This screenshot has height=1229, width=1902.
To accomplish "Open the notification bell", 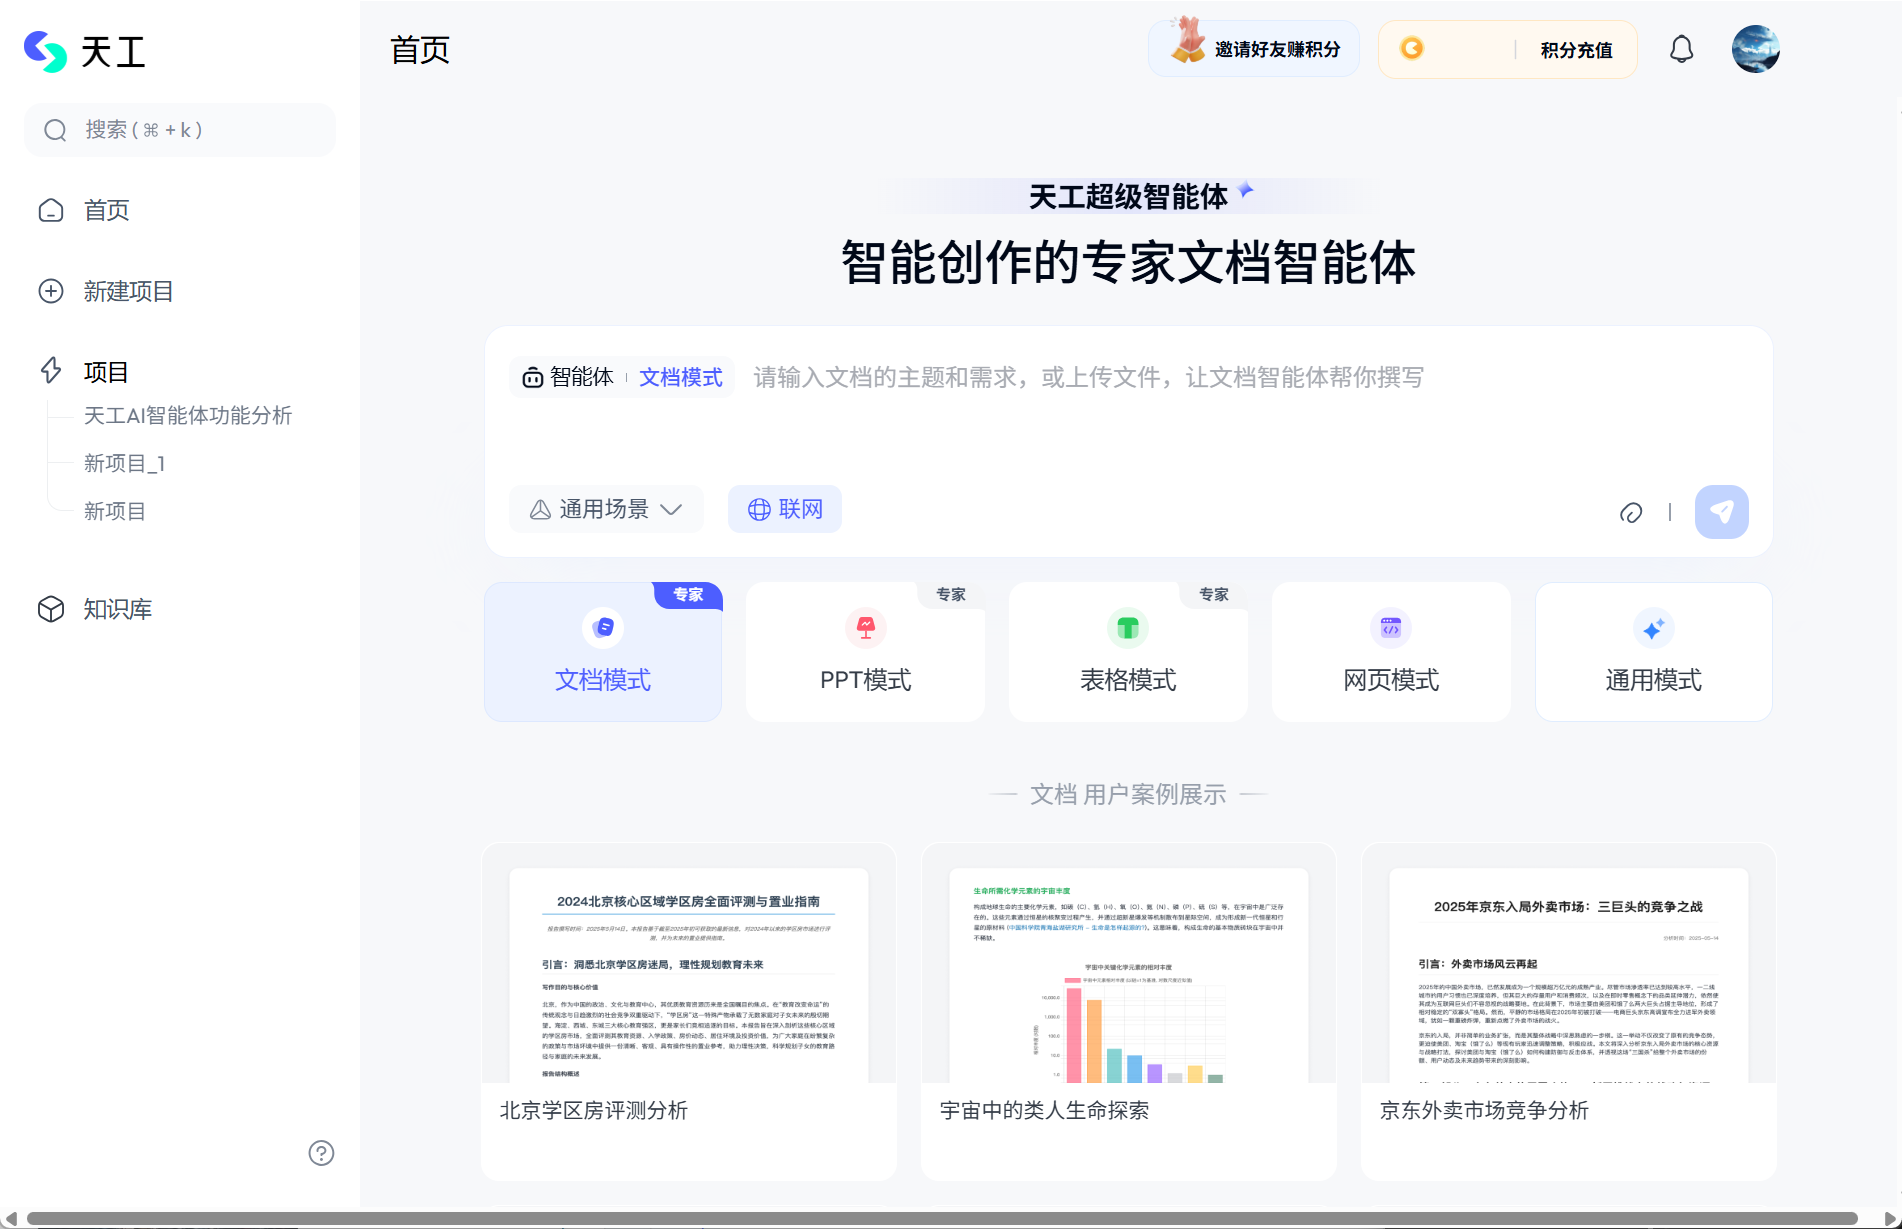I will 1681,48.
